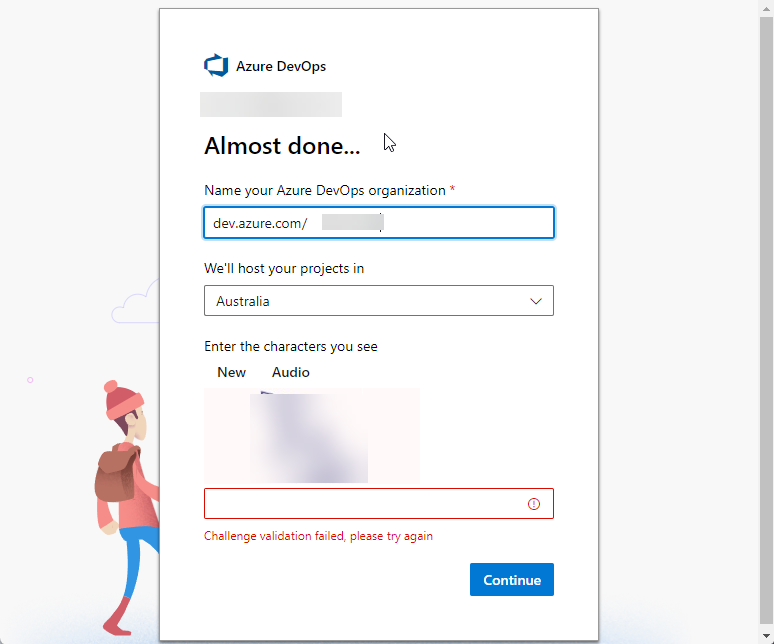Request a New captcha challenge
The height and width of the screenshot is (644, 774).
pos(232,372)
